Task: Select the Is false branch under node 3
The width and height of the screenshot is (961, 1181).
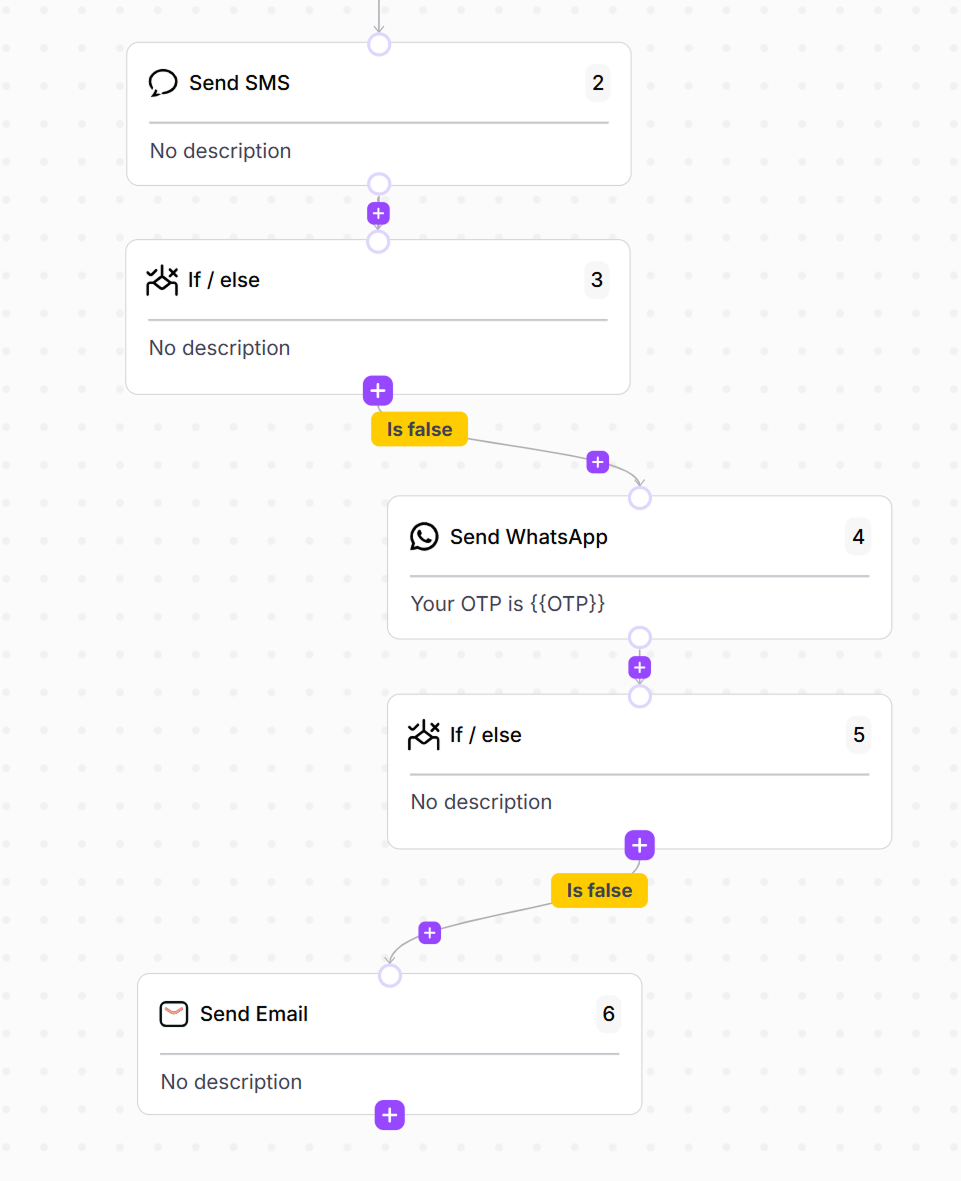Action: pyautogui.click(x=418, y=428)
